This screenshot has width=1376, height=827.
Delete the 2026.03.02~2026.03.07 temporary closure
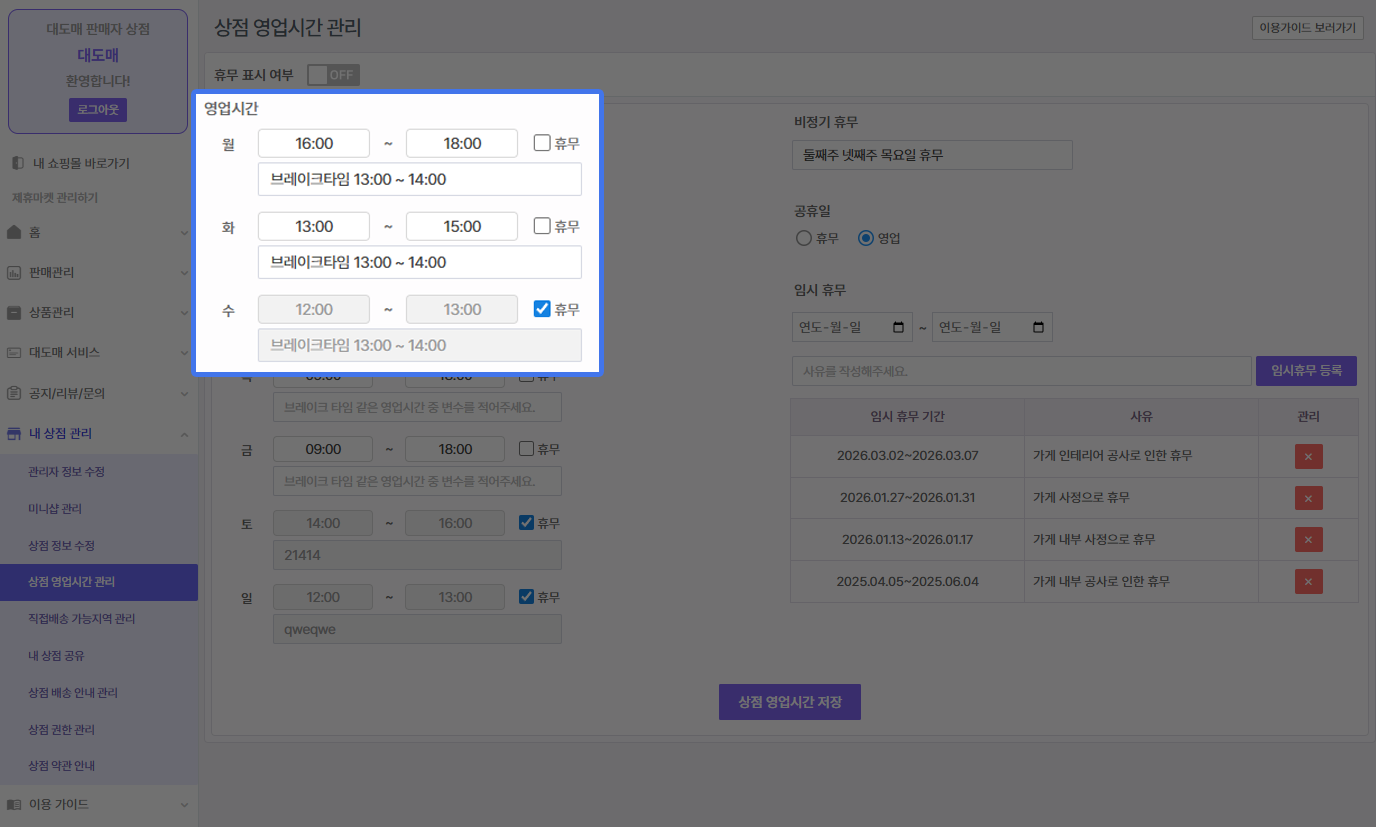(x=1308, y=457)
